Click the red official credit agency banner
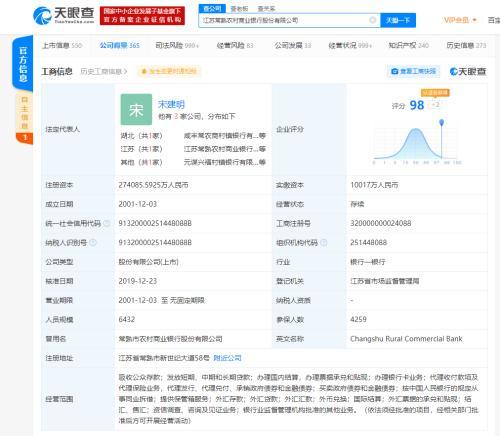The width and height of the screenshot is (500, 436). click(142, 15)
